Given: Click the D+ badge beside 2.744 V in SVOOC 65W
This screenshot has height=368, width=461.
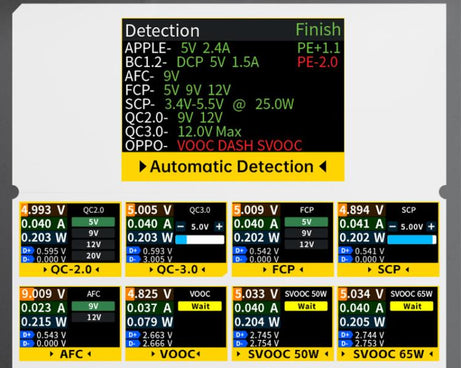Looking at the screenshot, I should [346, 335].
